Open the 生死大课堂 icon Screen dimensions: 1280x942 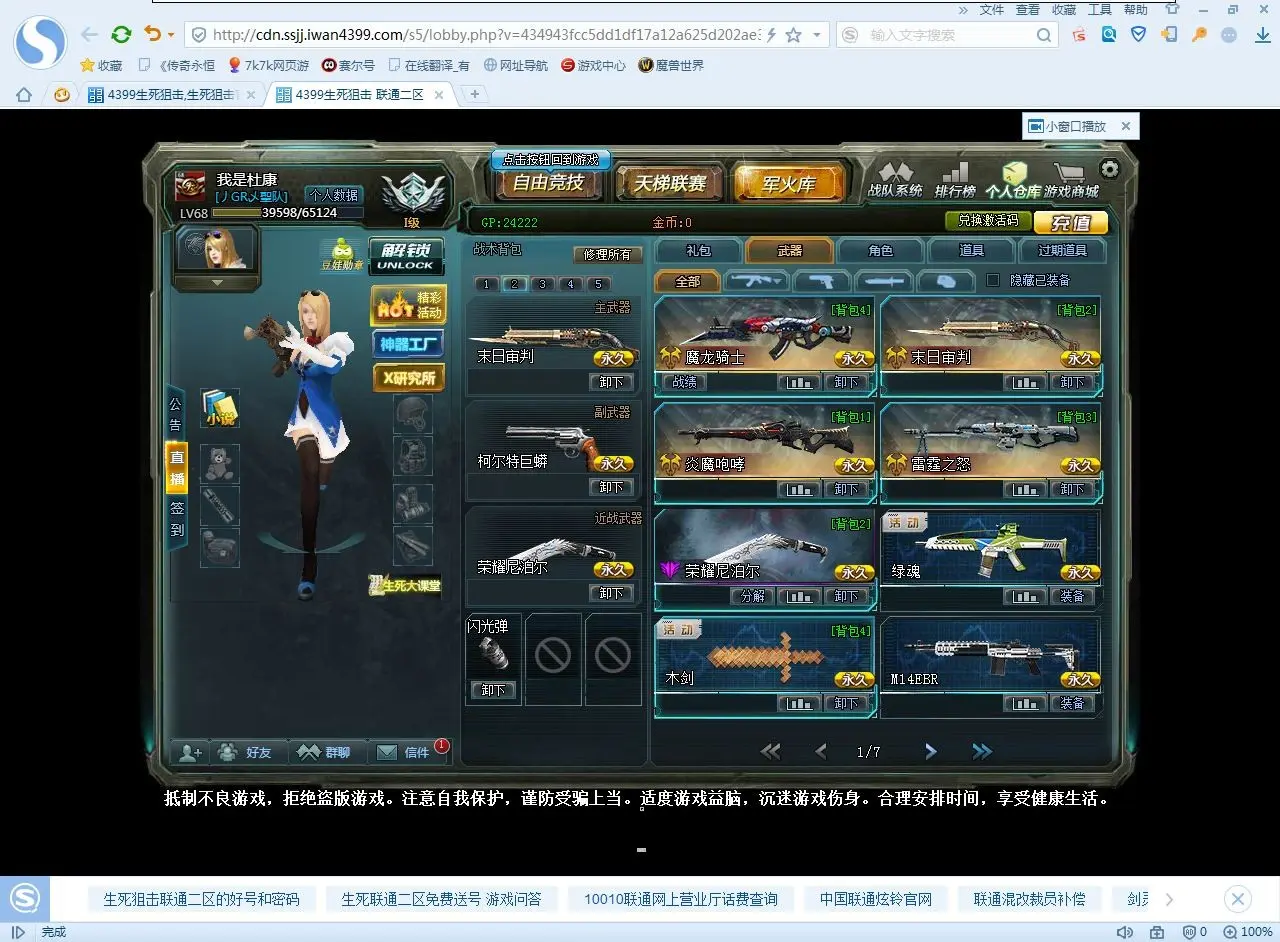(x=405, y=585)
